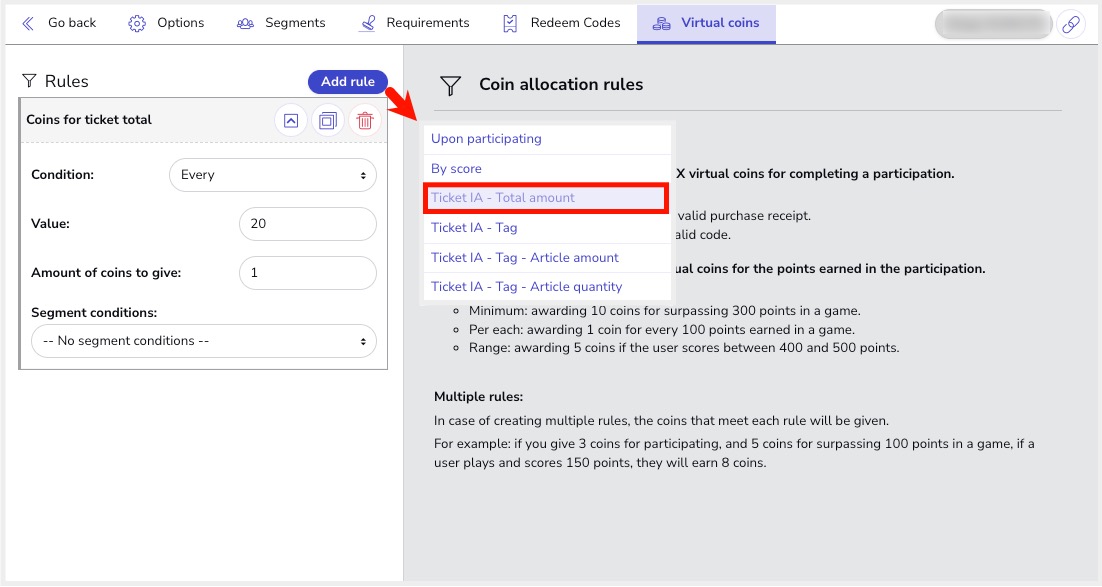The height and width of the screenshot is (587, 1102).
Task: Delete the rule with trash icon
Action: [x=365, y=121]
